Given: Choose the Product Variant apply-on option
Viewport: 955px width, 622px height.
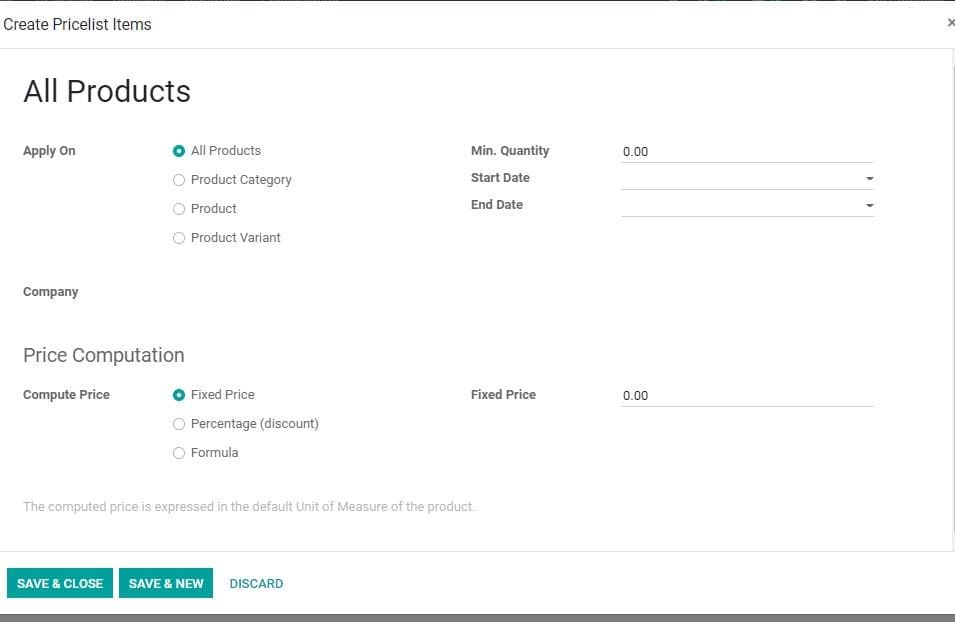Looking at the screenshot, I should pyautogui.click(x=179, y=238).
